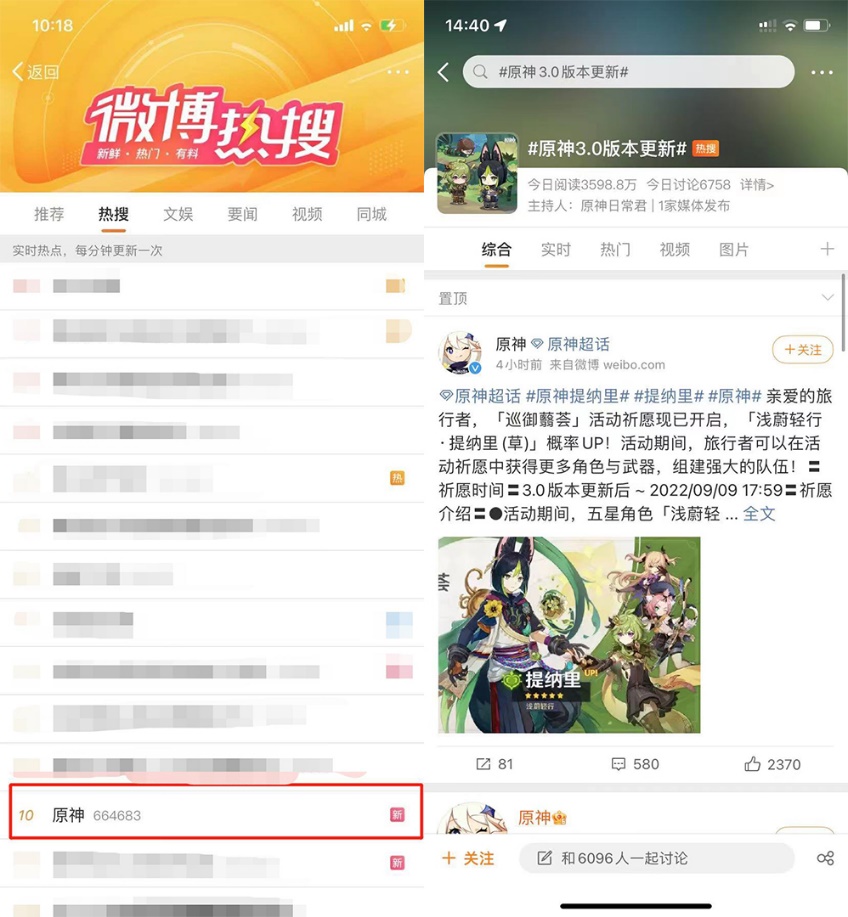Switch to the 实时 tab
The height and width of the screenshot is (917, 848).
pos(556,250)
